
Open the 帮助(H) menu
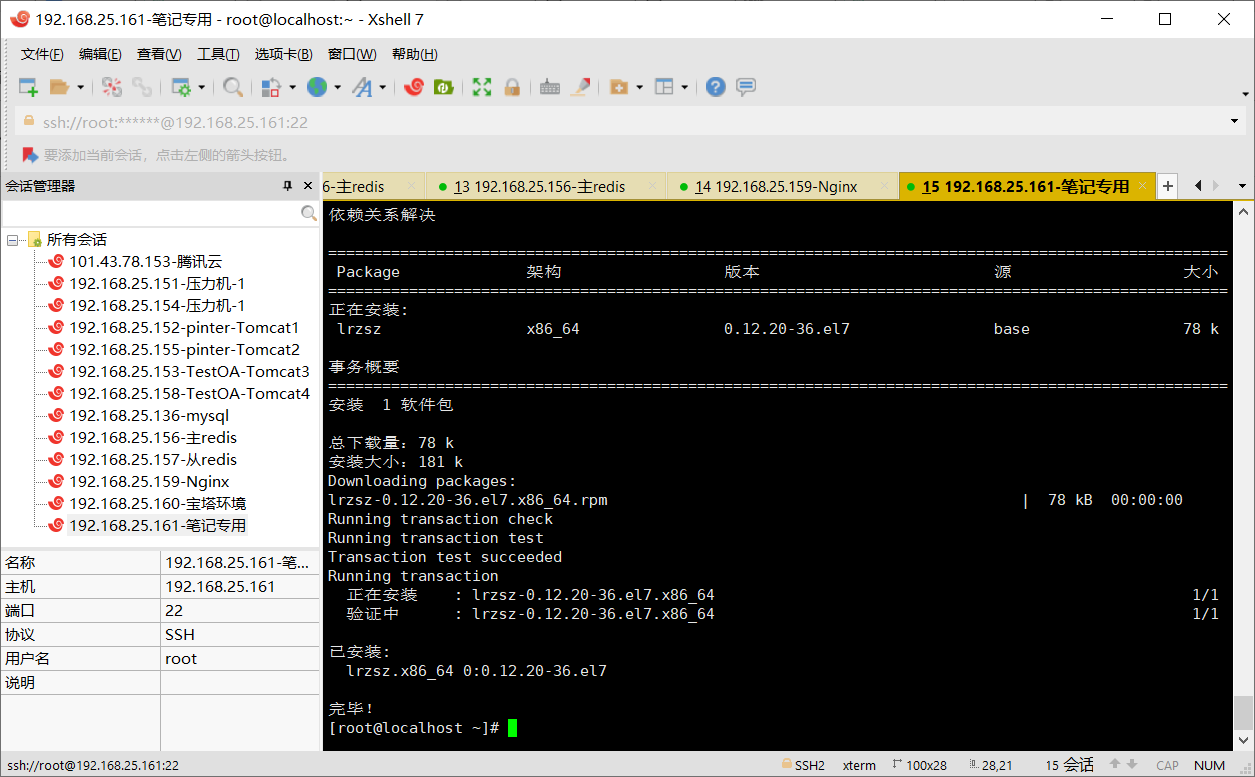pos(415,54)
